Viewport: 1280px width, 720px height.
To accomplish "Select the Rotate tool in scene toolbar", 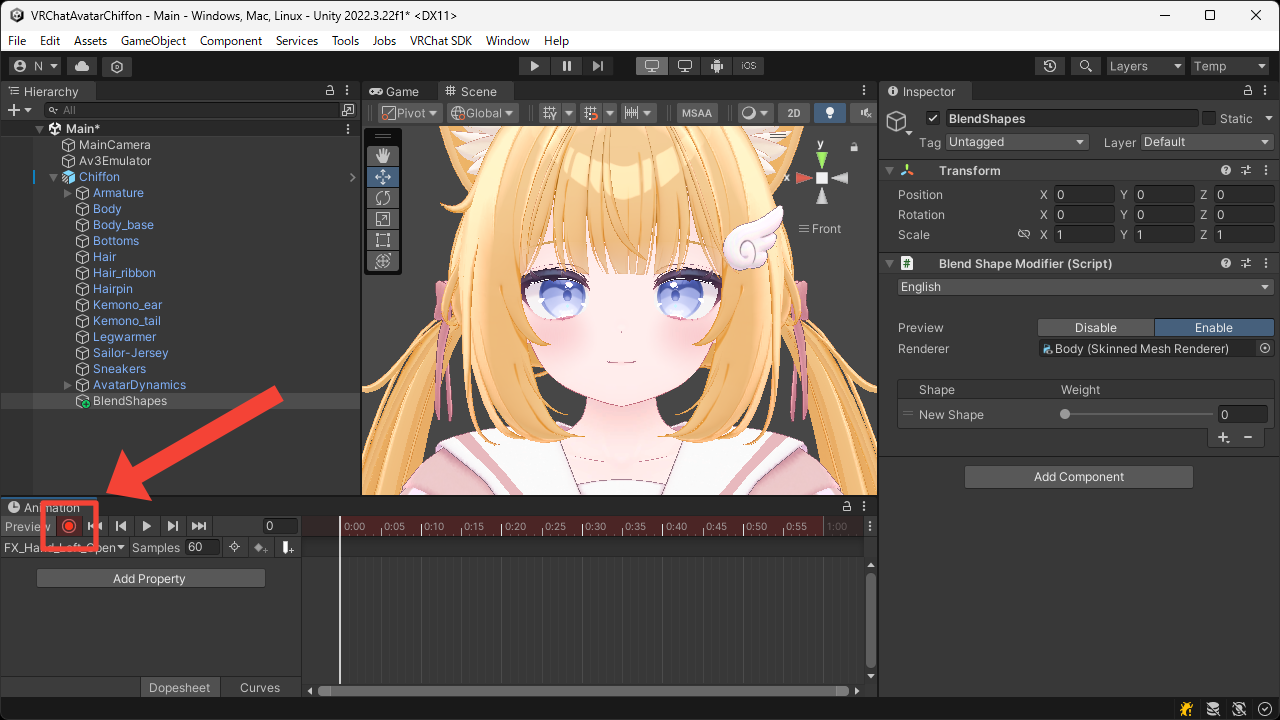I will tap(382, 198).
